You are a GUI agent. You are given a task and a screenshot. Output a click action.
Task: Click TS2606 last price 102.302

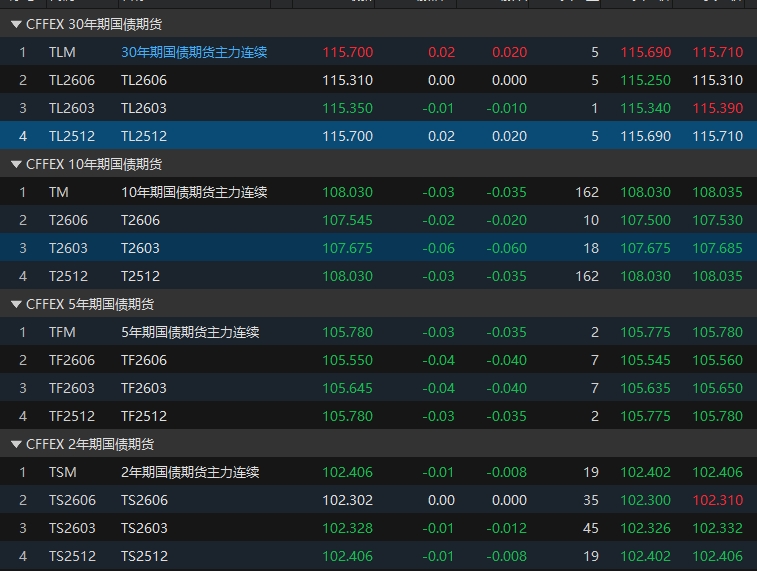pyautogui.click(x=348, y=500)
